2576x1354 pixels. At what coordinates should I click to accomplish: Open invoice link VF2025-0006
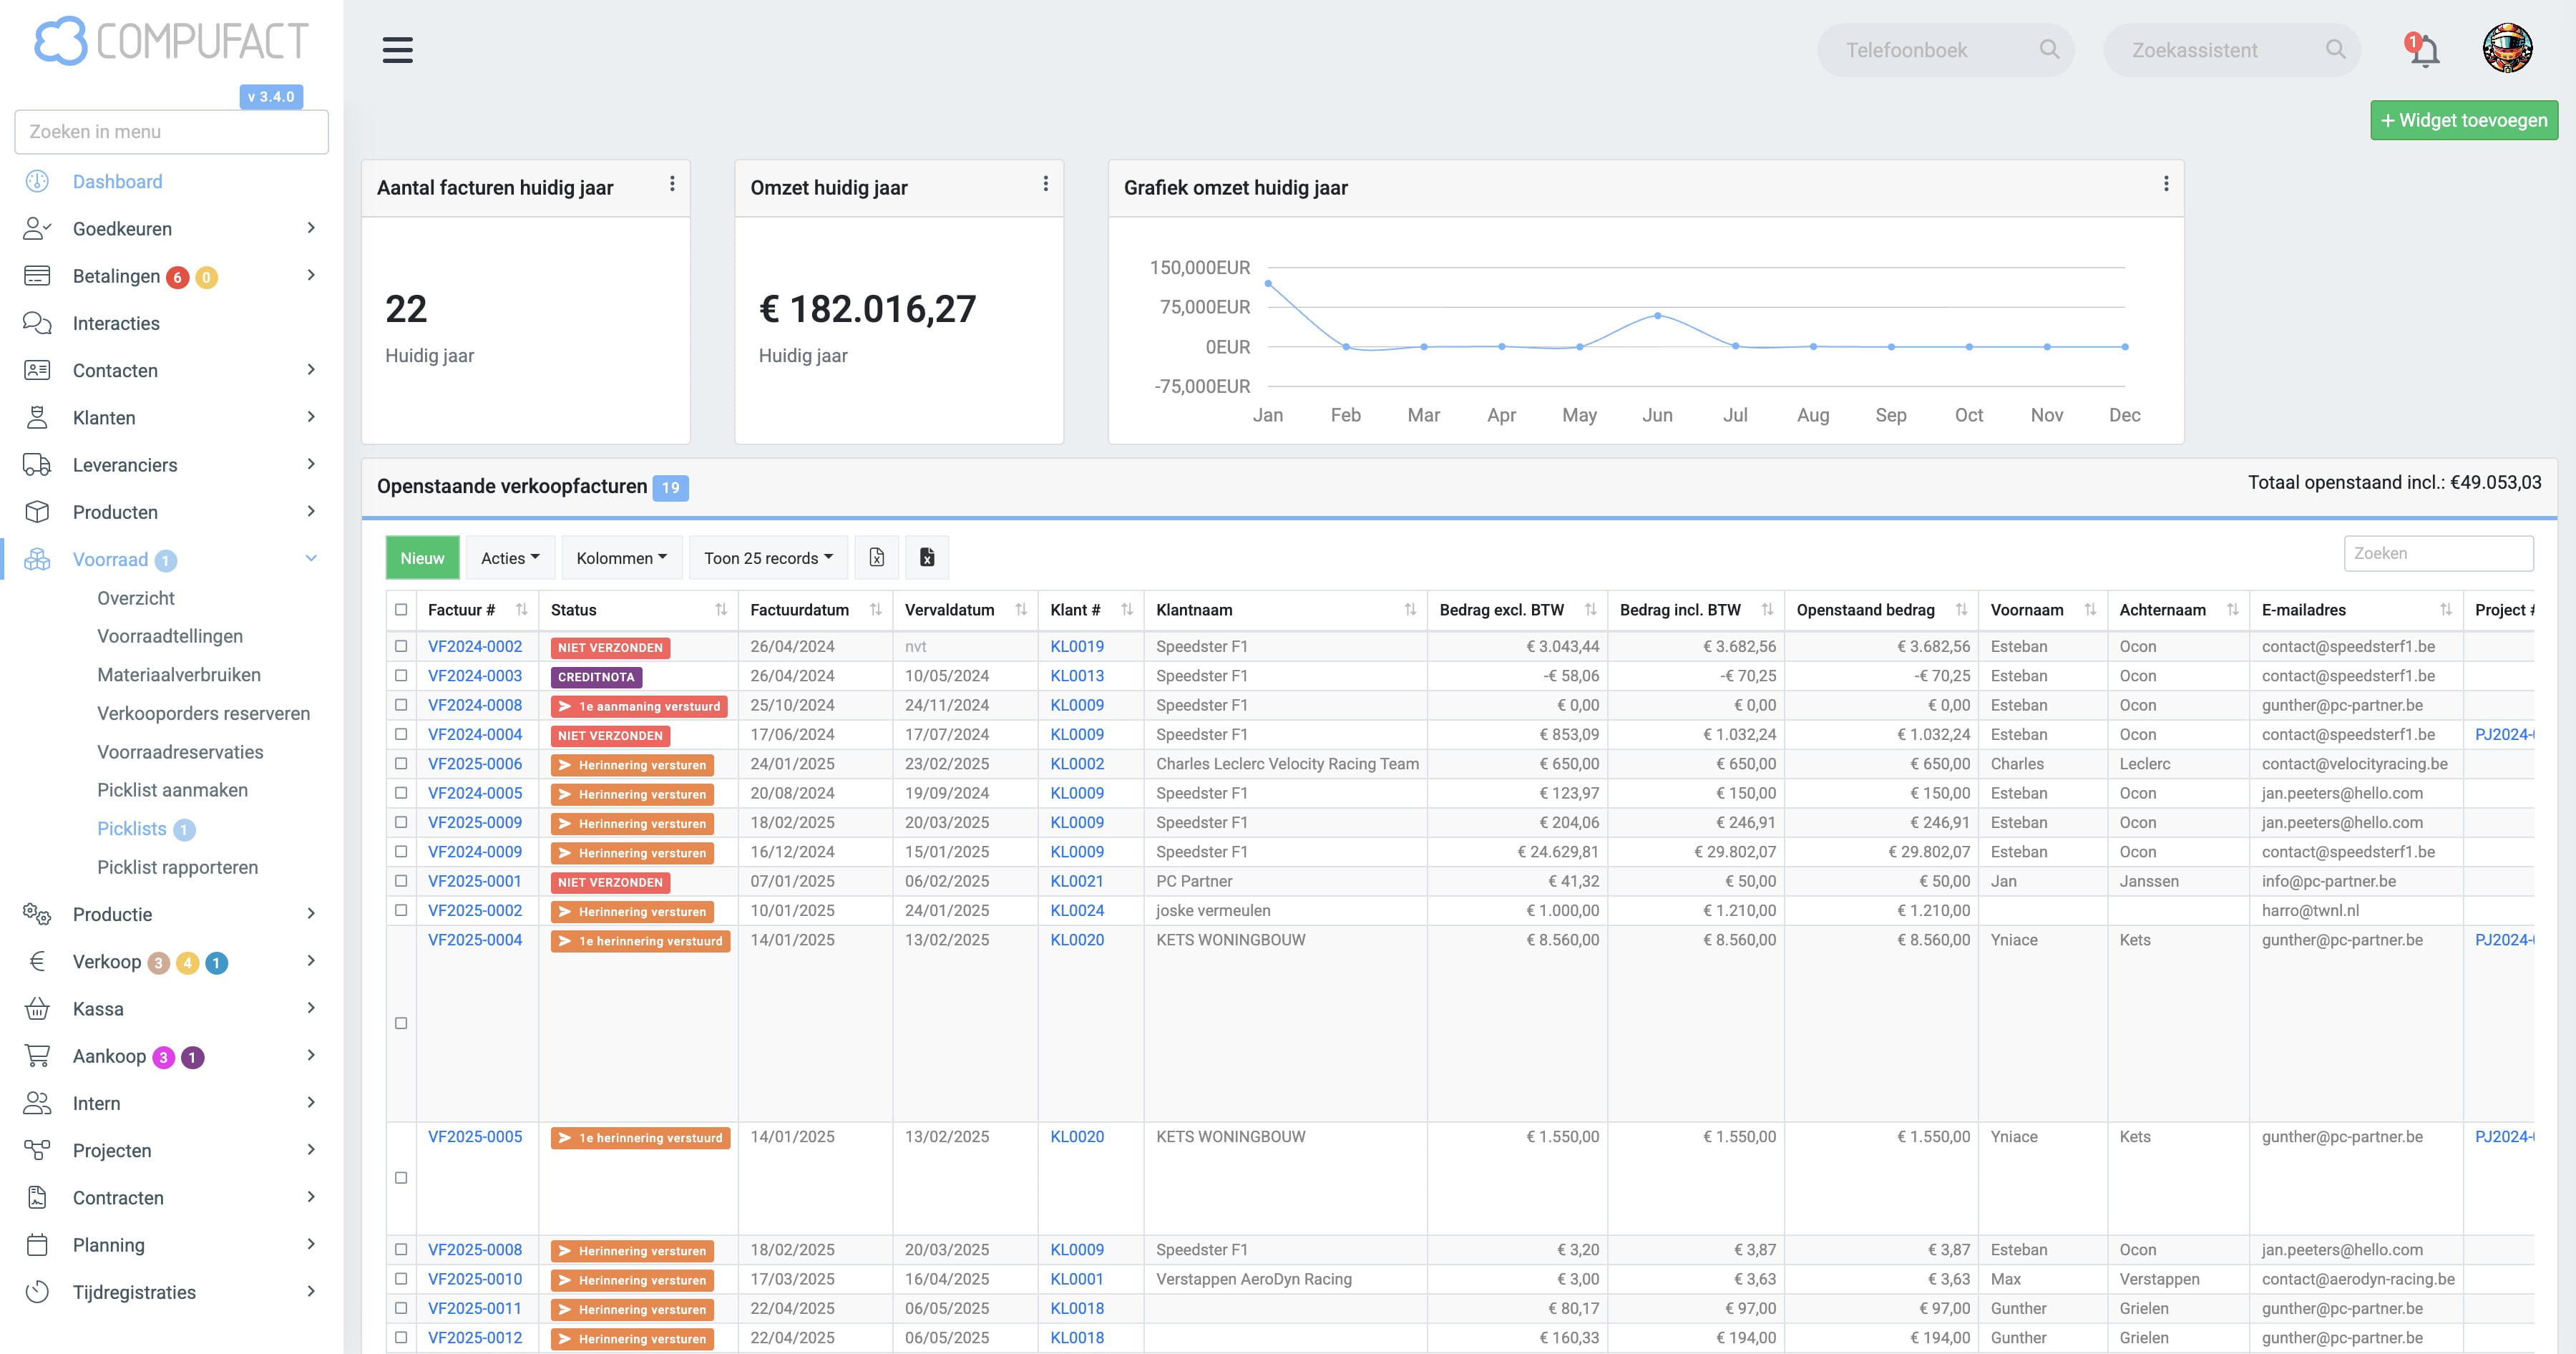pos(475,764)
